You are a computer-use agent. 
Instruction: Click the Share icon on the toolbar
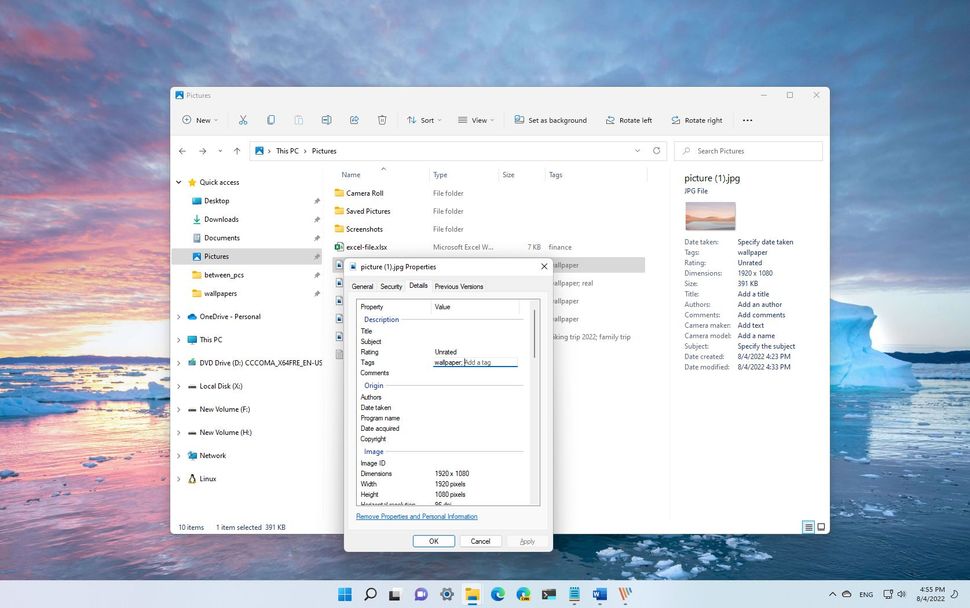(x=355, y=120)
